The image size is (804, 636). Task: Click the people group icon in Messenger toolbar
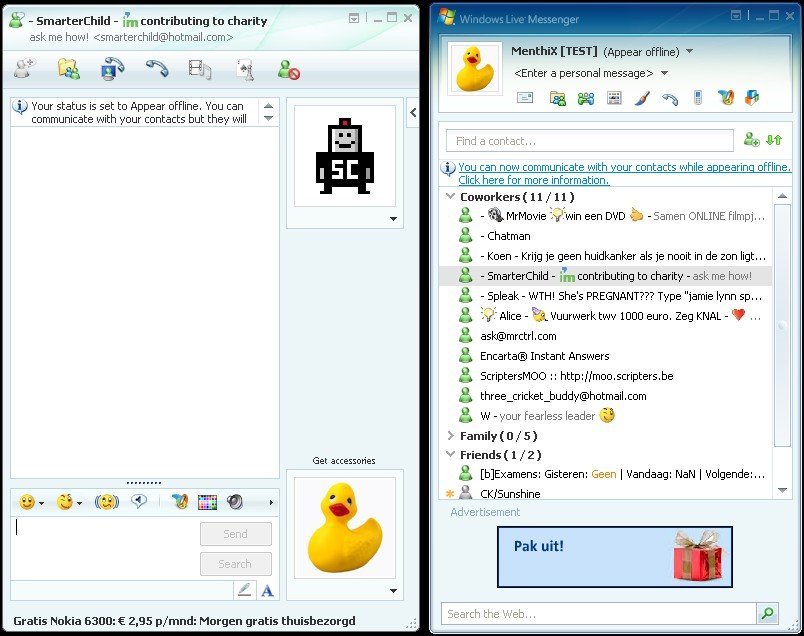click(586, 98)
